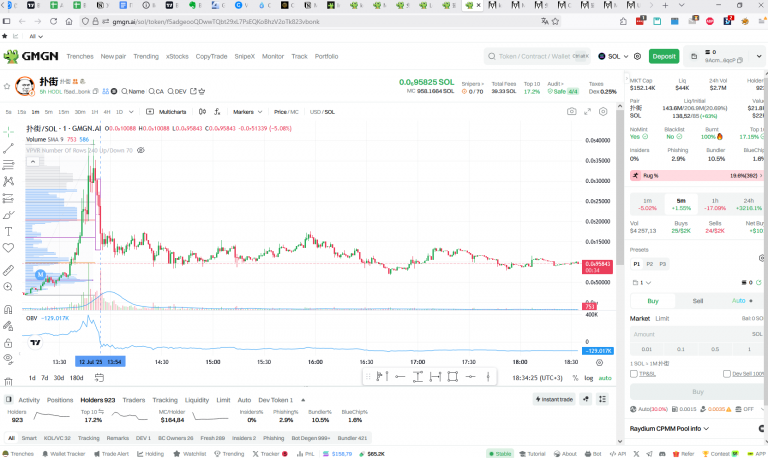
Task: Expand more timeframe intervals chevron
Action: 131,112
